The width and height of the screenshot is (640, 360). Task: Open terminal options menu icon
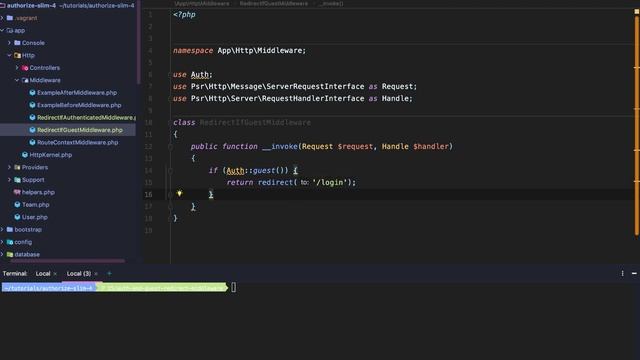(x=622, y=273)
